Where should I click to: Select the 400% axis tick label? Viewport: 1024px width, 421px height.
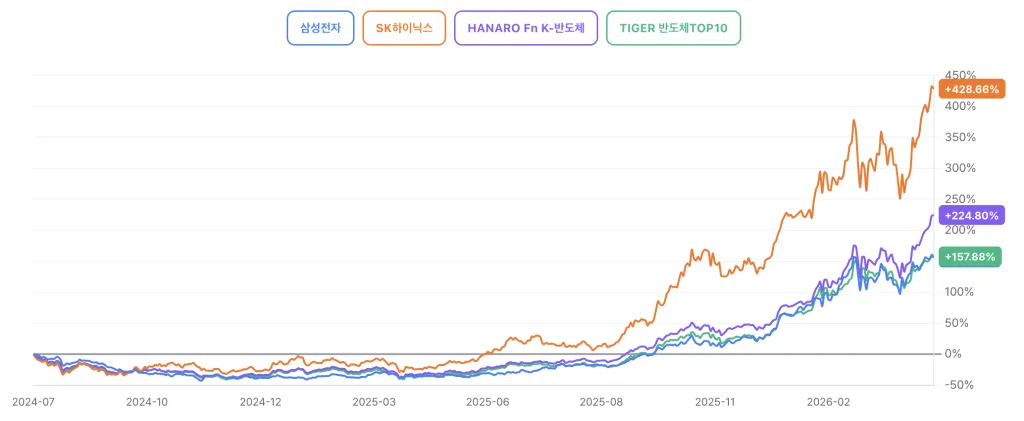tap(957, 107)
